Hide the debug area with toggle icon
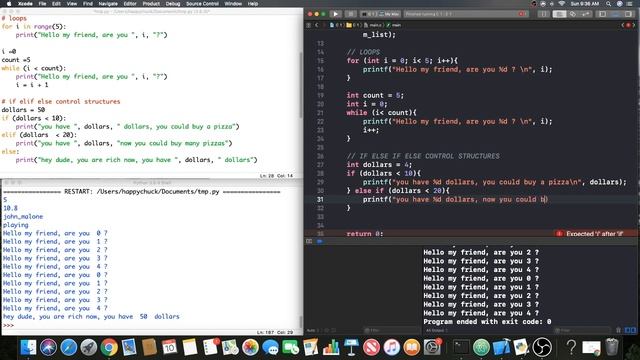640x360 pixels. pyautogui.click(x=309, y=241)
